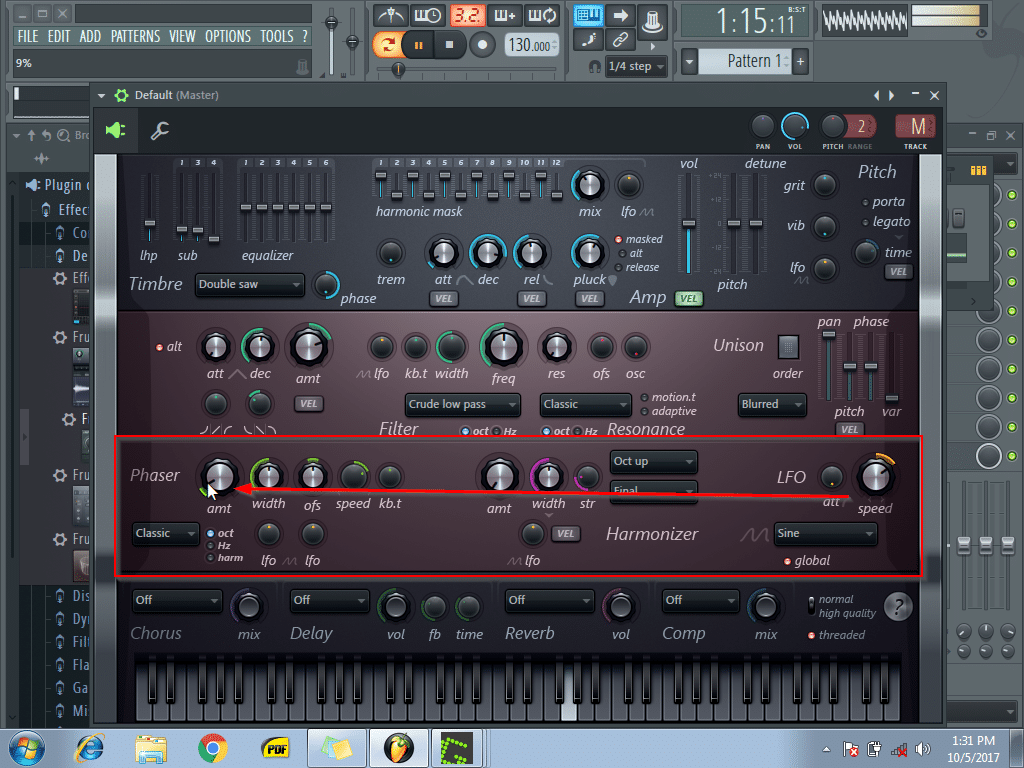Viewport: 1024px width, 768px height.
Task: Click the question mark help button
Action: (898, 607)
